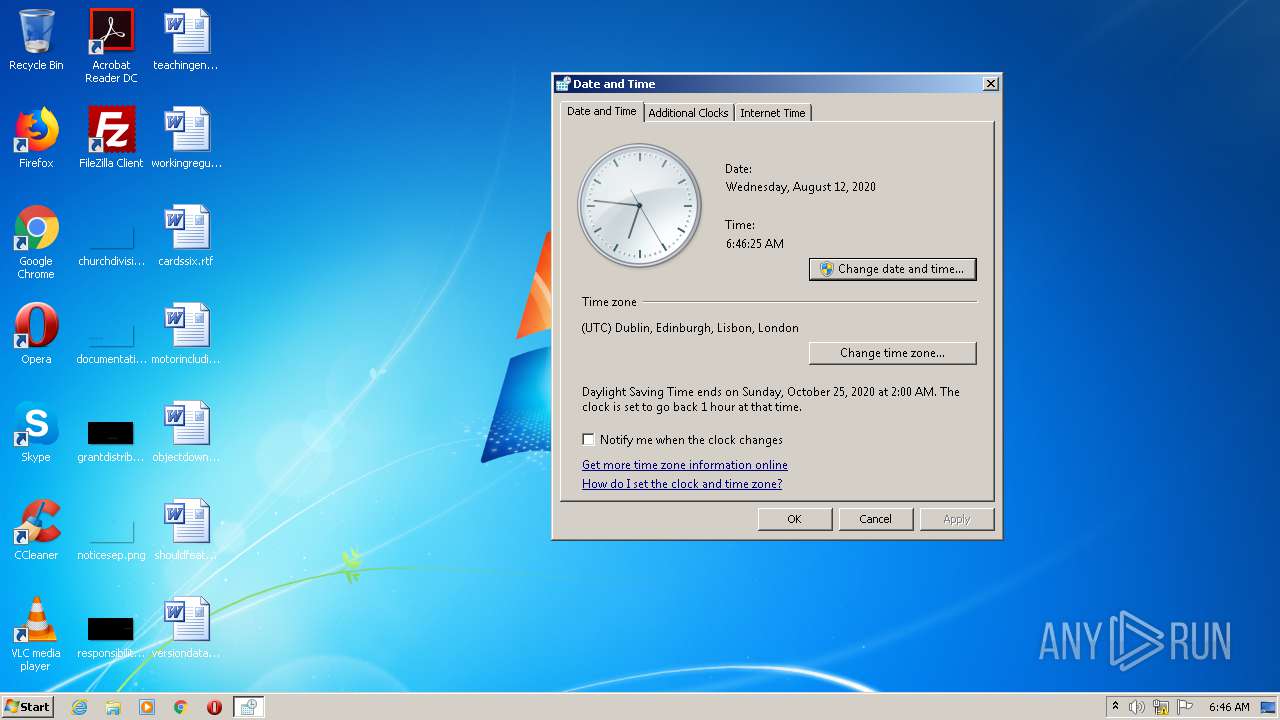1280x720 pixels.
Task: Open How do I set the clock link
Action: 682,484
